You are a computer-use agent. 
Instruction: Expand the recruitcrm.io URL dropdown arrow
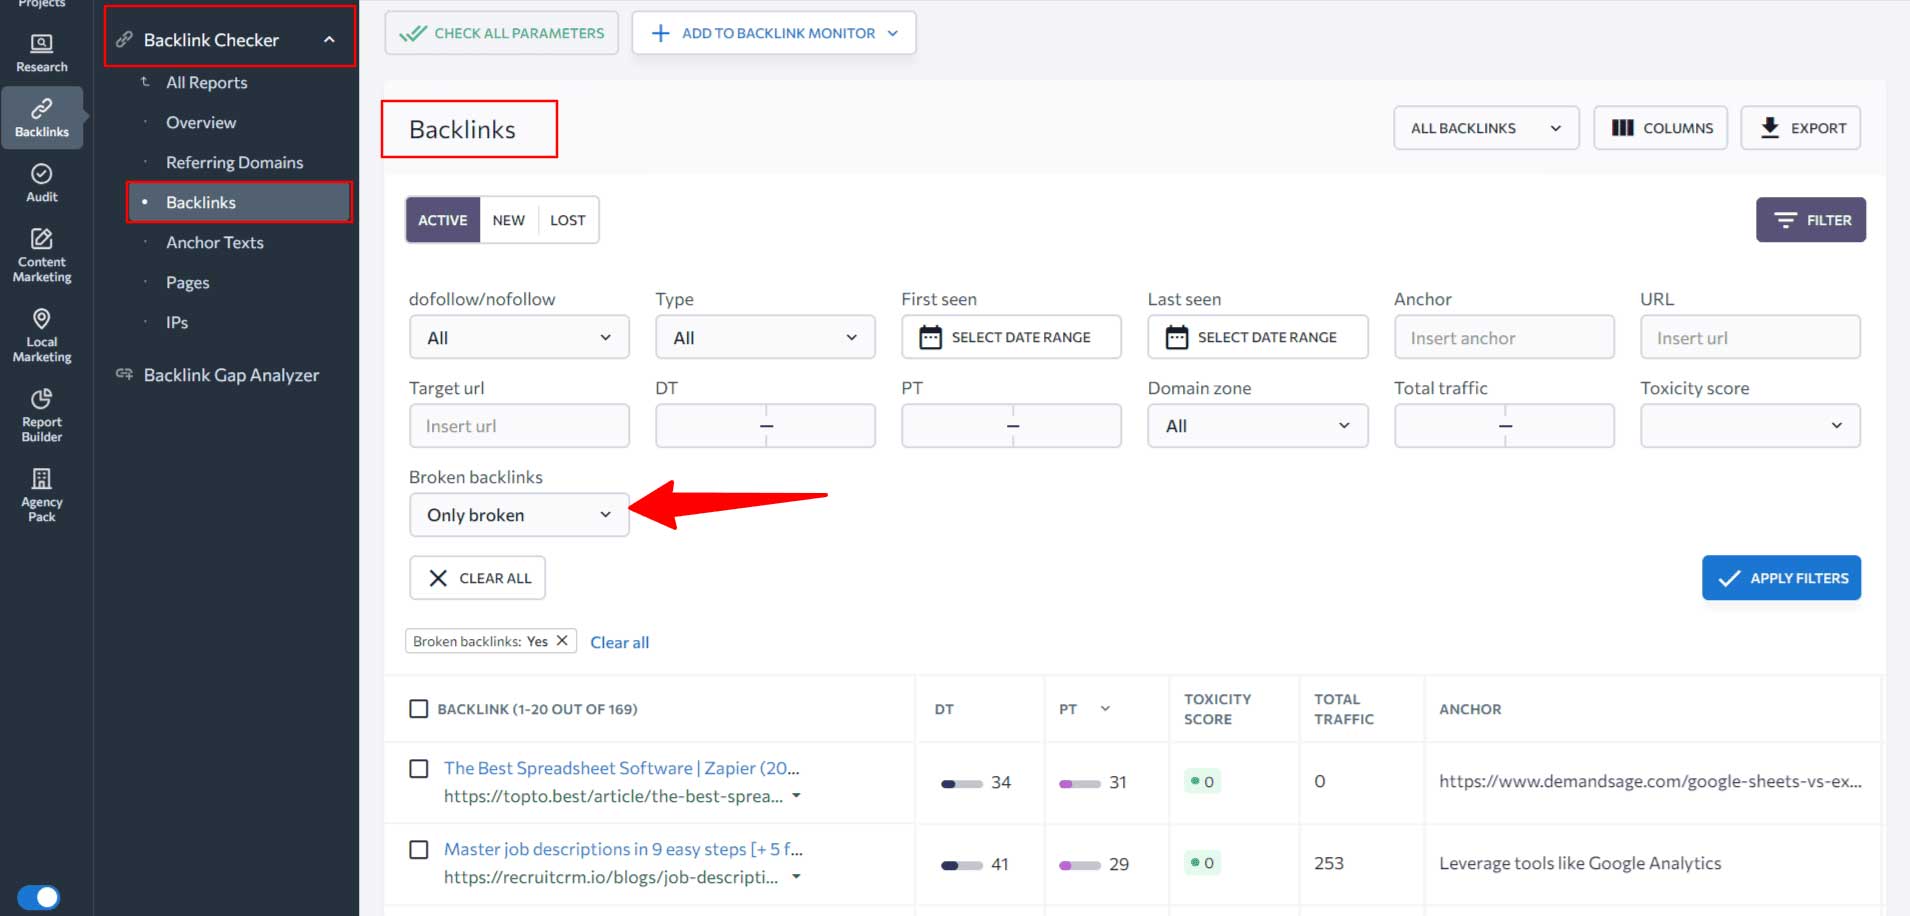click(x=796, y=877)
